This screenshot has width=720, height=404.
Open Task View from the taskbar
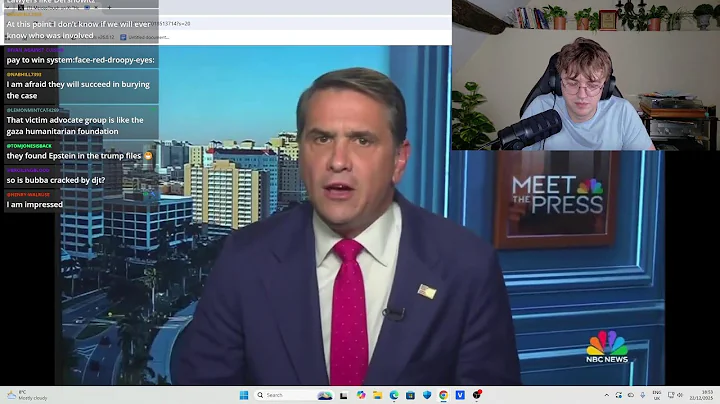(x=343, y=395)
